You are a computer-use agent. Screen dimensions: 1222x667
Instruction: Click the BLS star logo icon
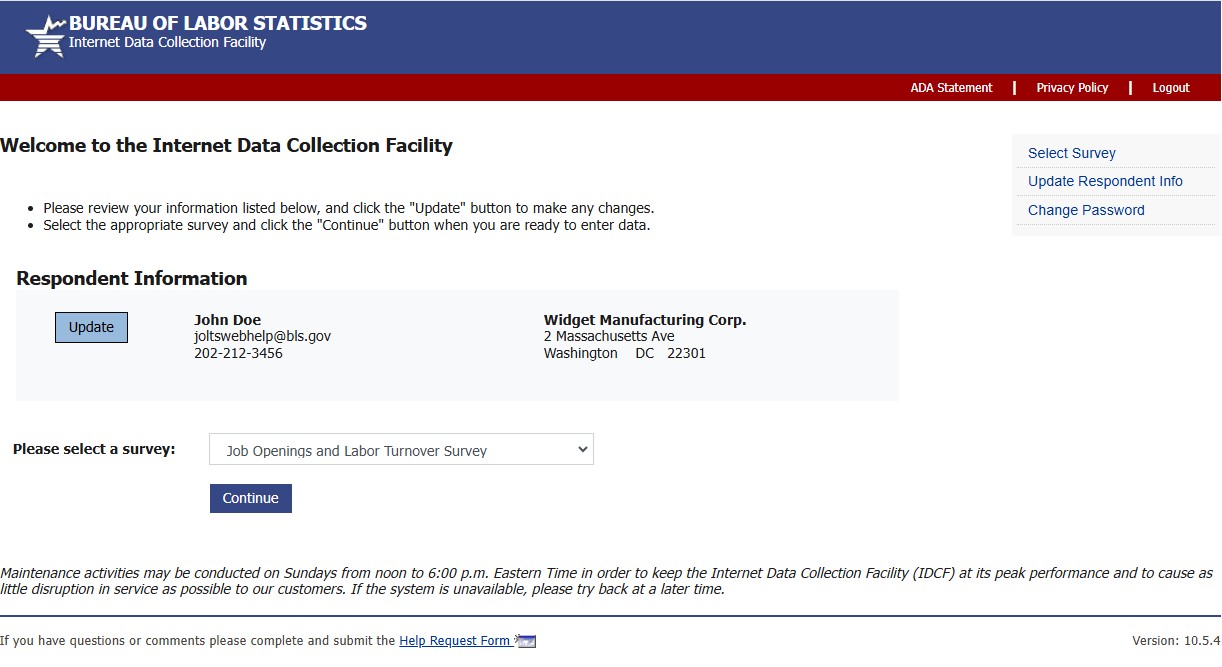[x=45, y=36]
